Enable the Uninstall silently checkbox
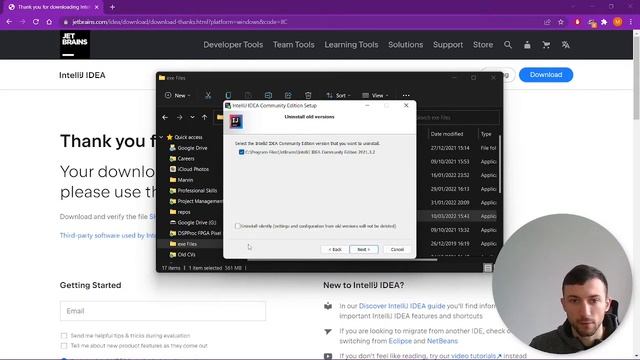 click(x=238, y=226)
